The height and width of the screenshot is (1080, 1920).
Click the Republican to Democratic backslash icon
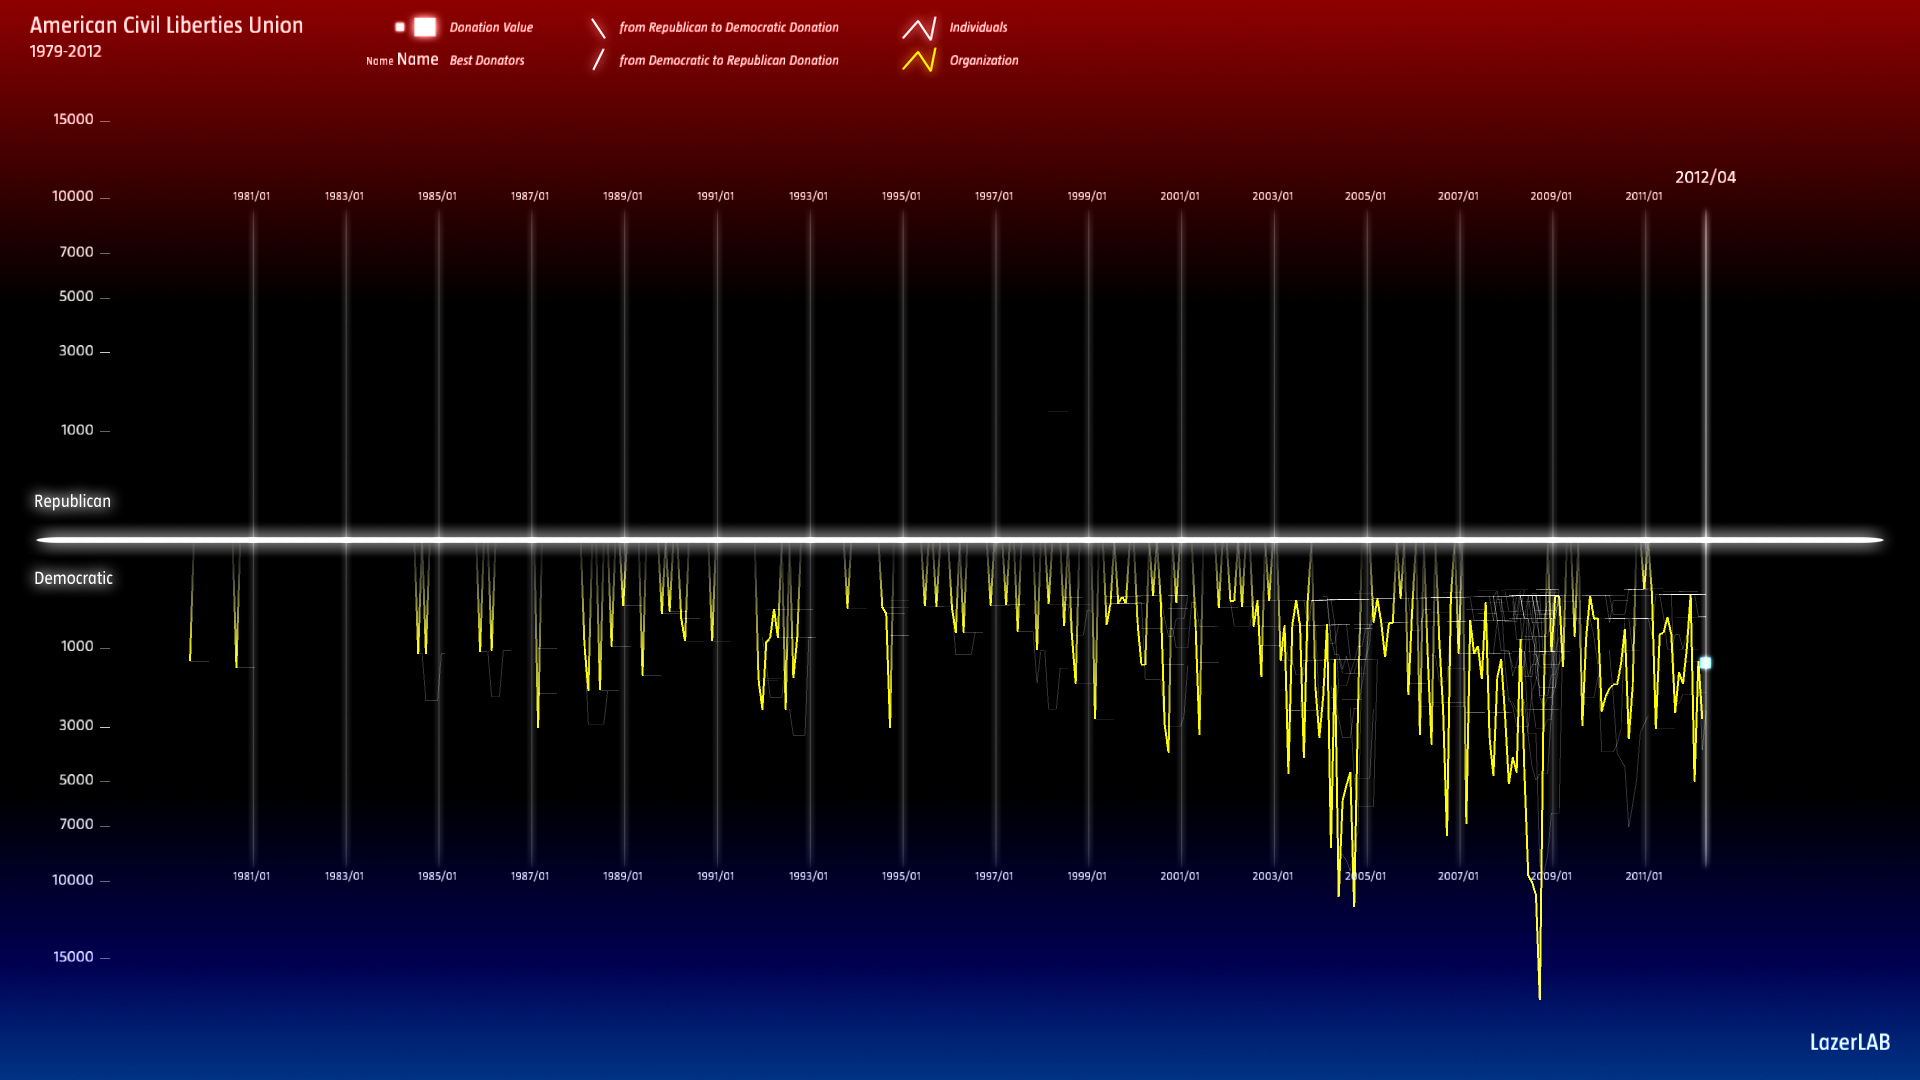pos(598,28)
